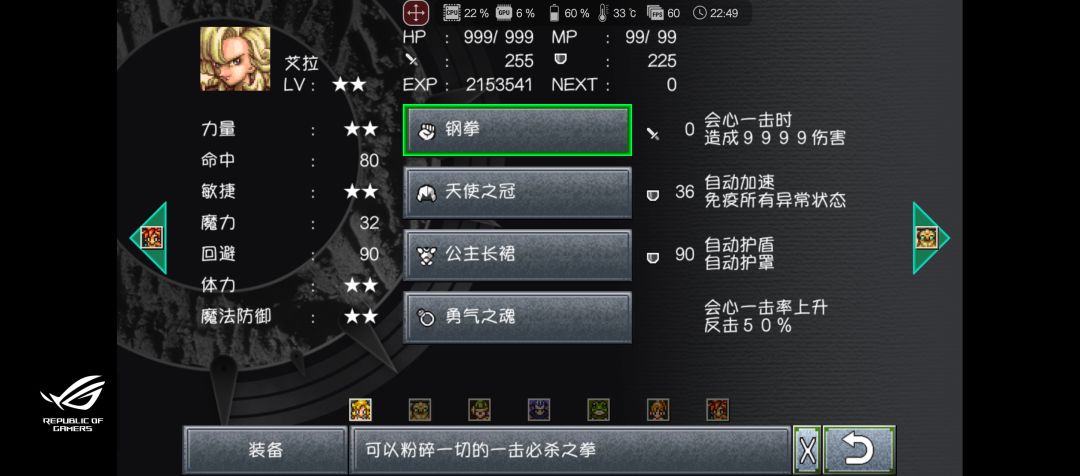
Task: Tap the red crosshair overlay icon
Action: tap(416, 12)
